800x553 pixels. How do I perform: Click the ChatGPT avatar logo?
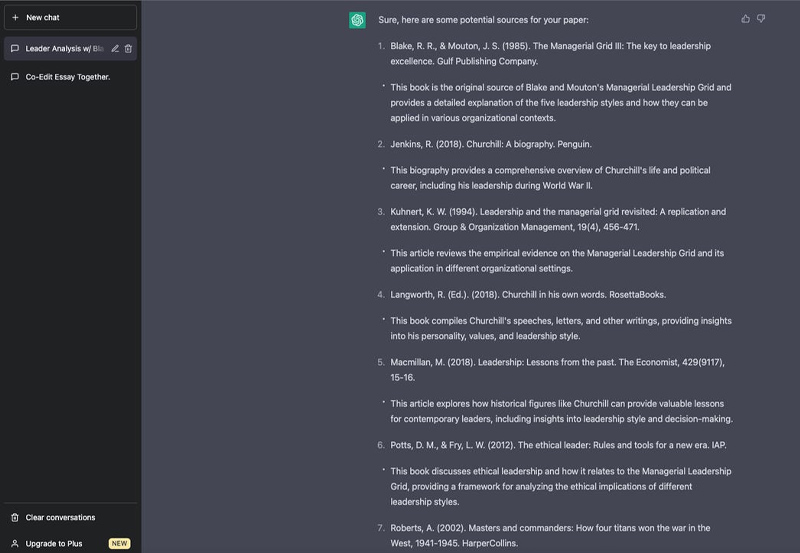click(x=357, y=20)
